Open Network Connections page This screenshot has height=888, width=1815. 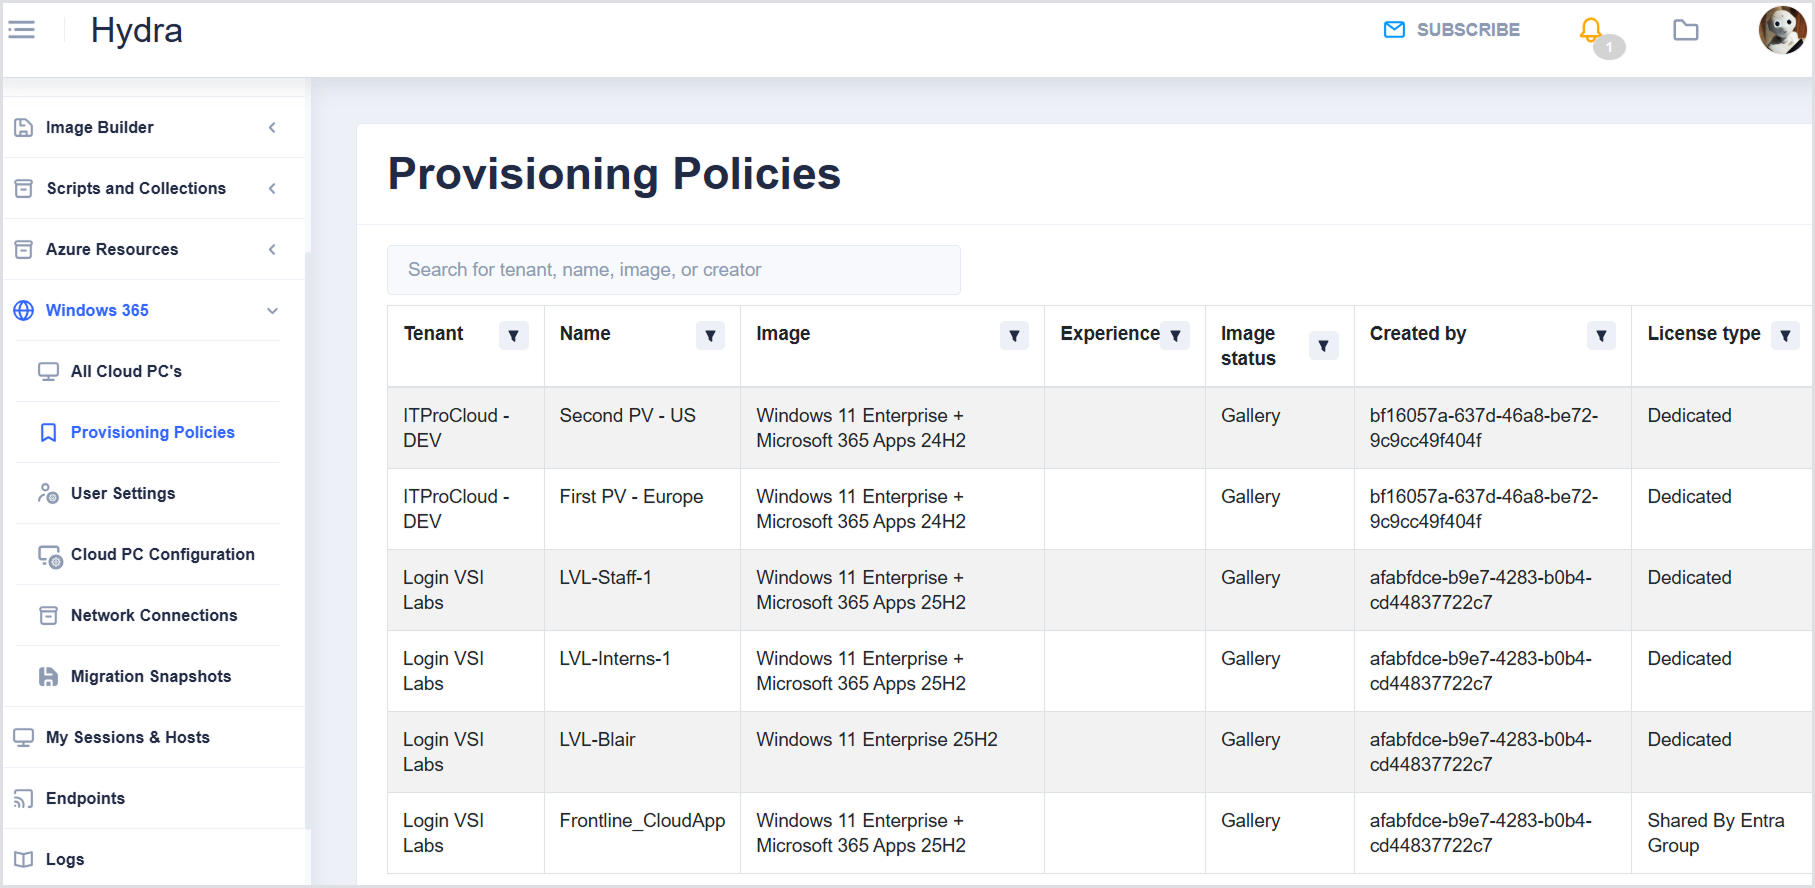[x=154, y=615]
